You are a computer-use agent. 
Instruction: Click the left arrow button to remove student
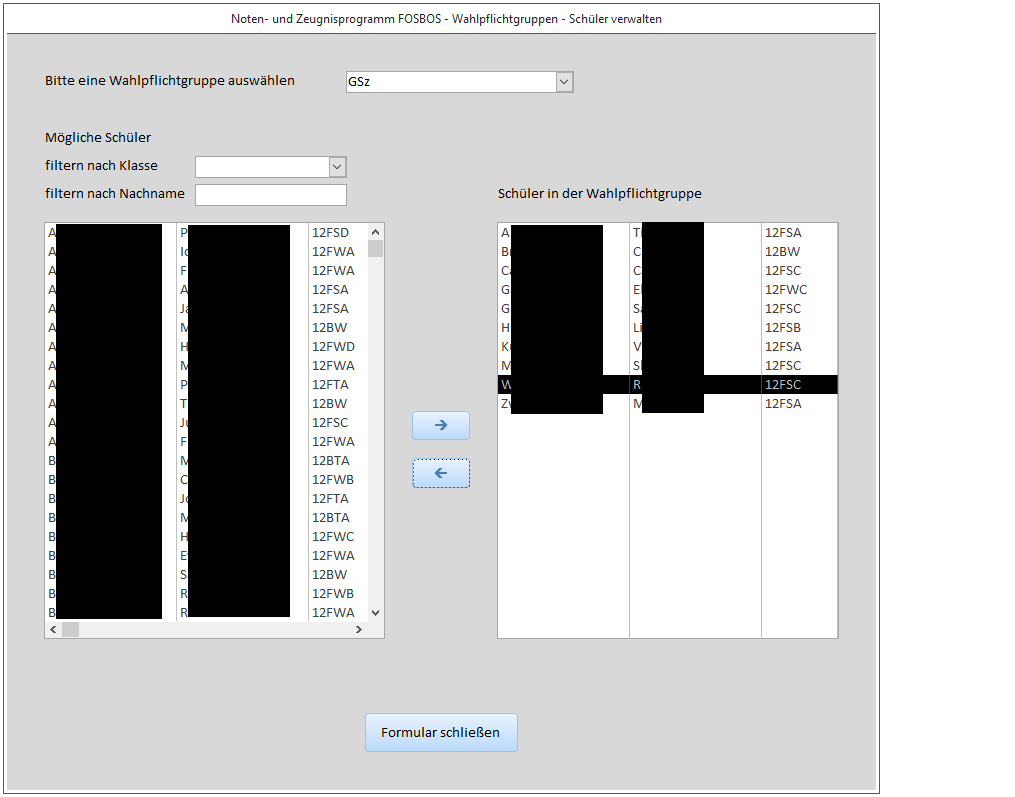[x=441, y=473]
